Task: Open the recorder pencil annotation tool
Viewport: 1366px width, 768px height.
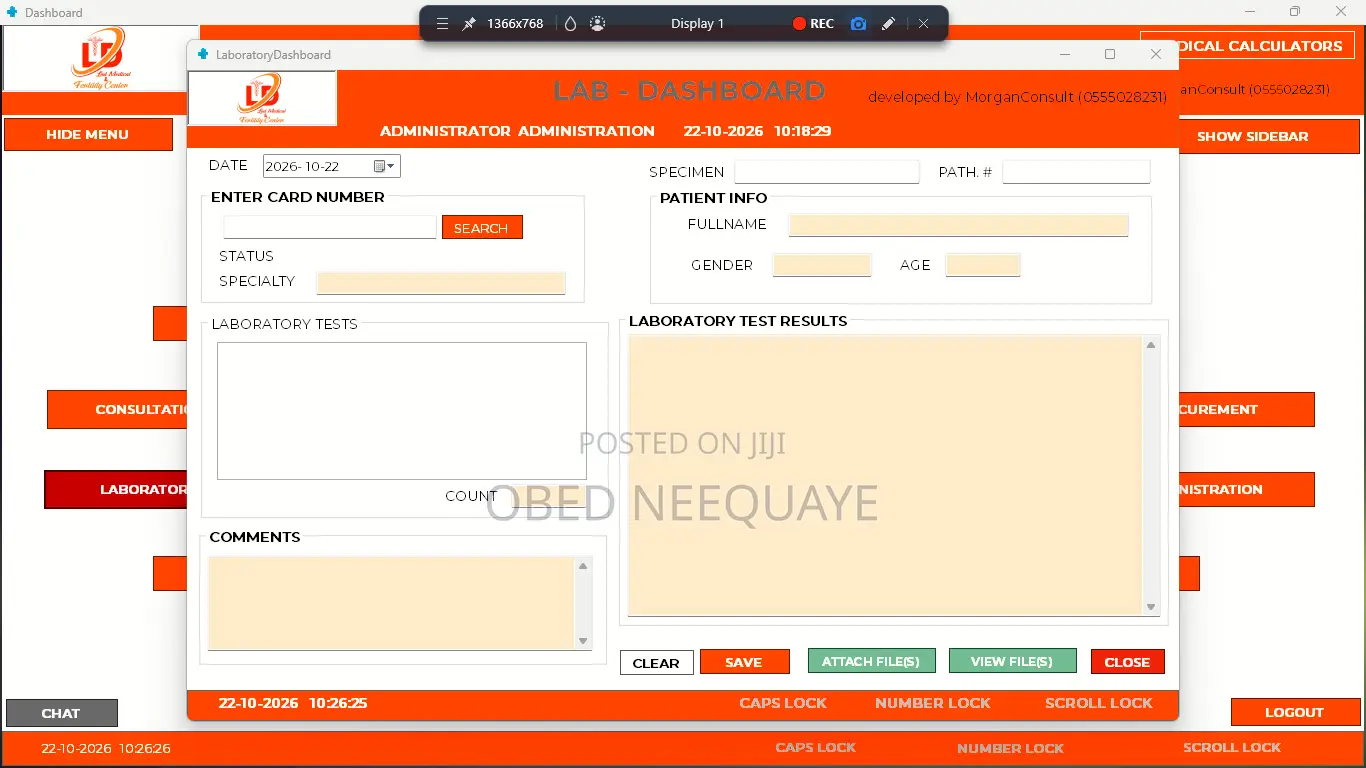Action: [888, 23]
